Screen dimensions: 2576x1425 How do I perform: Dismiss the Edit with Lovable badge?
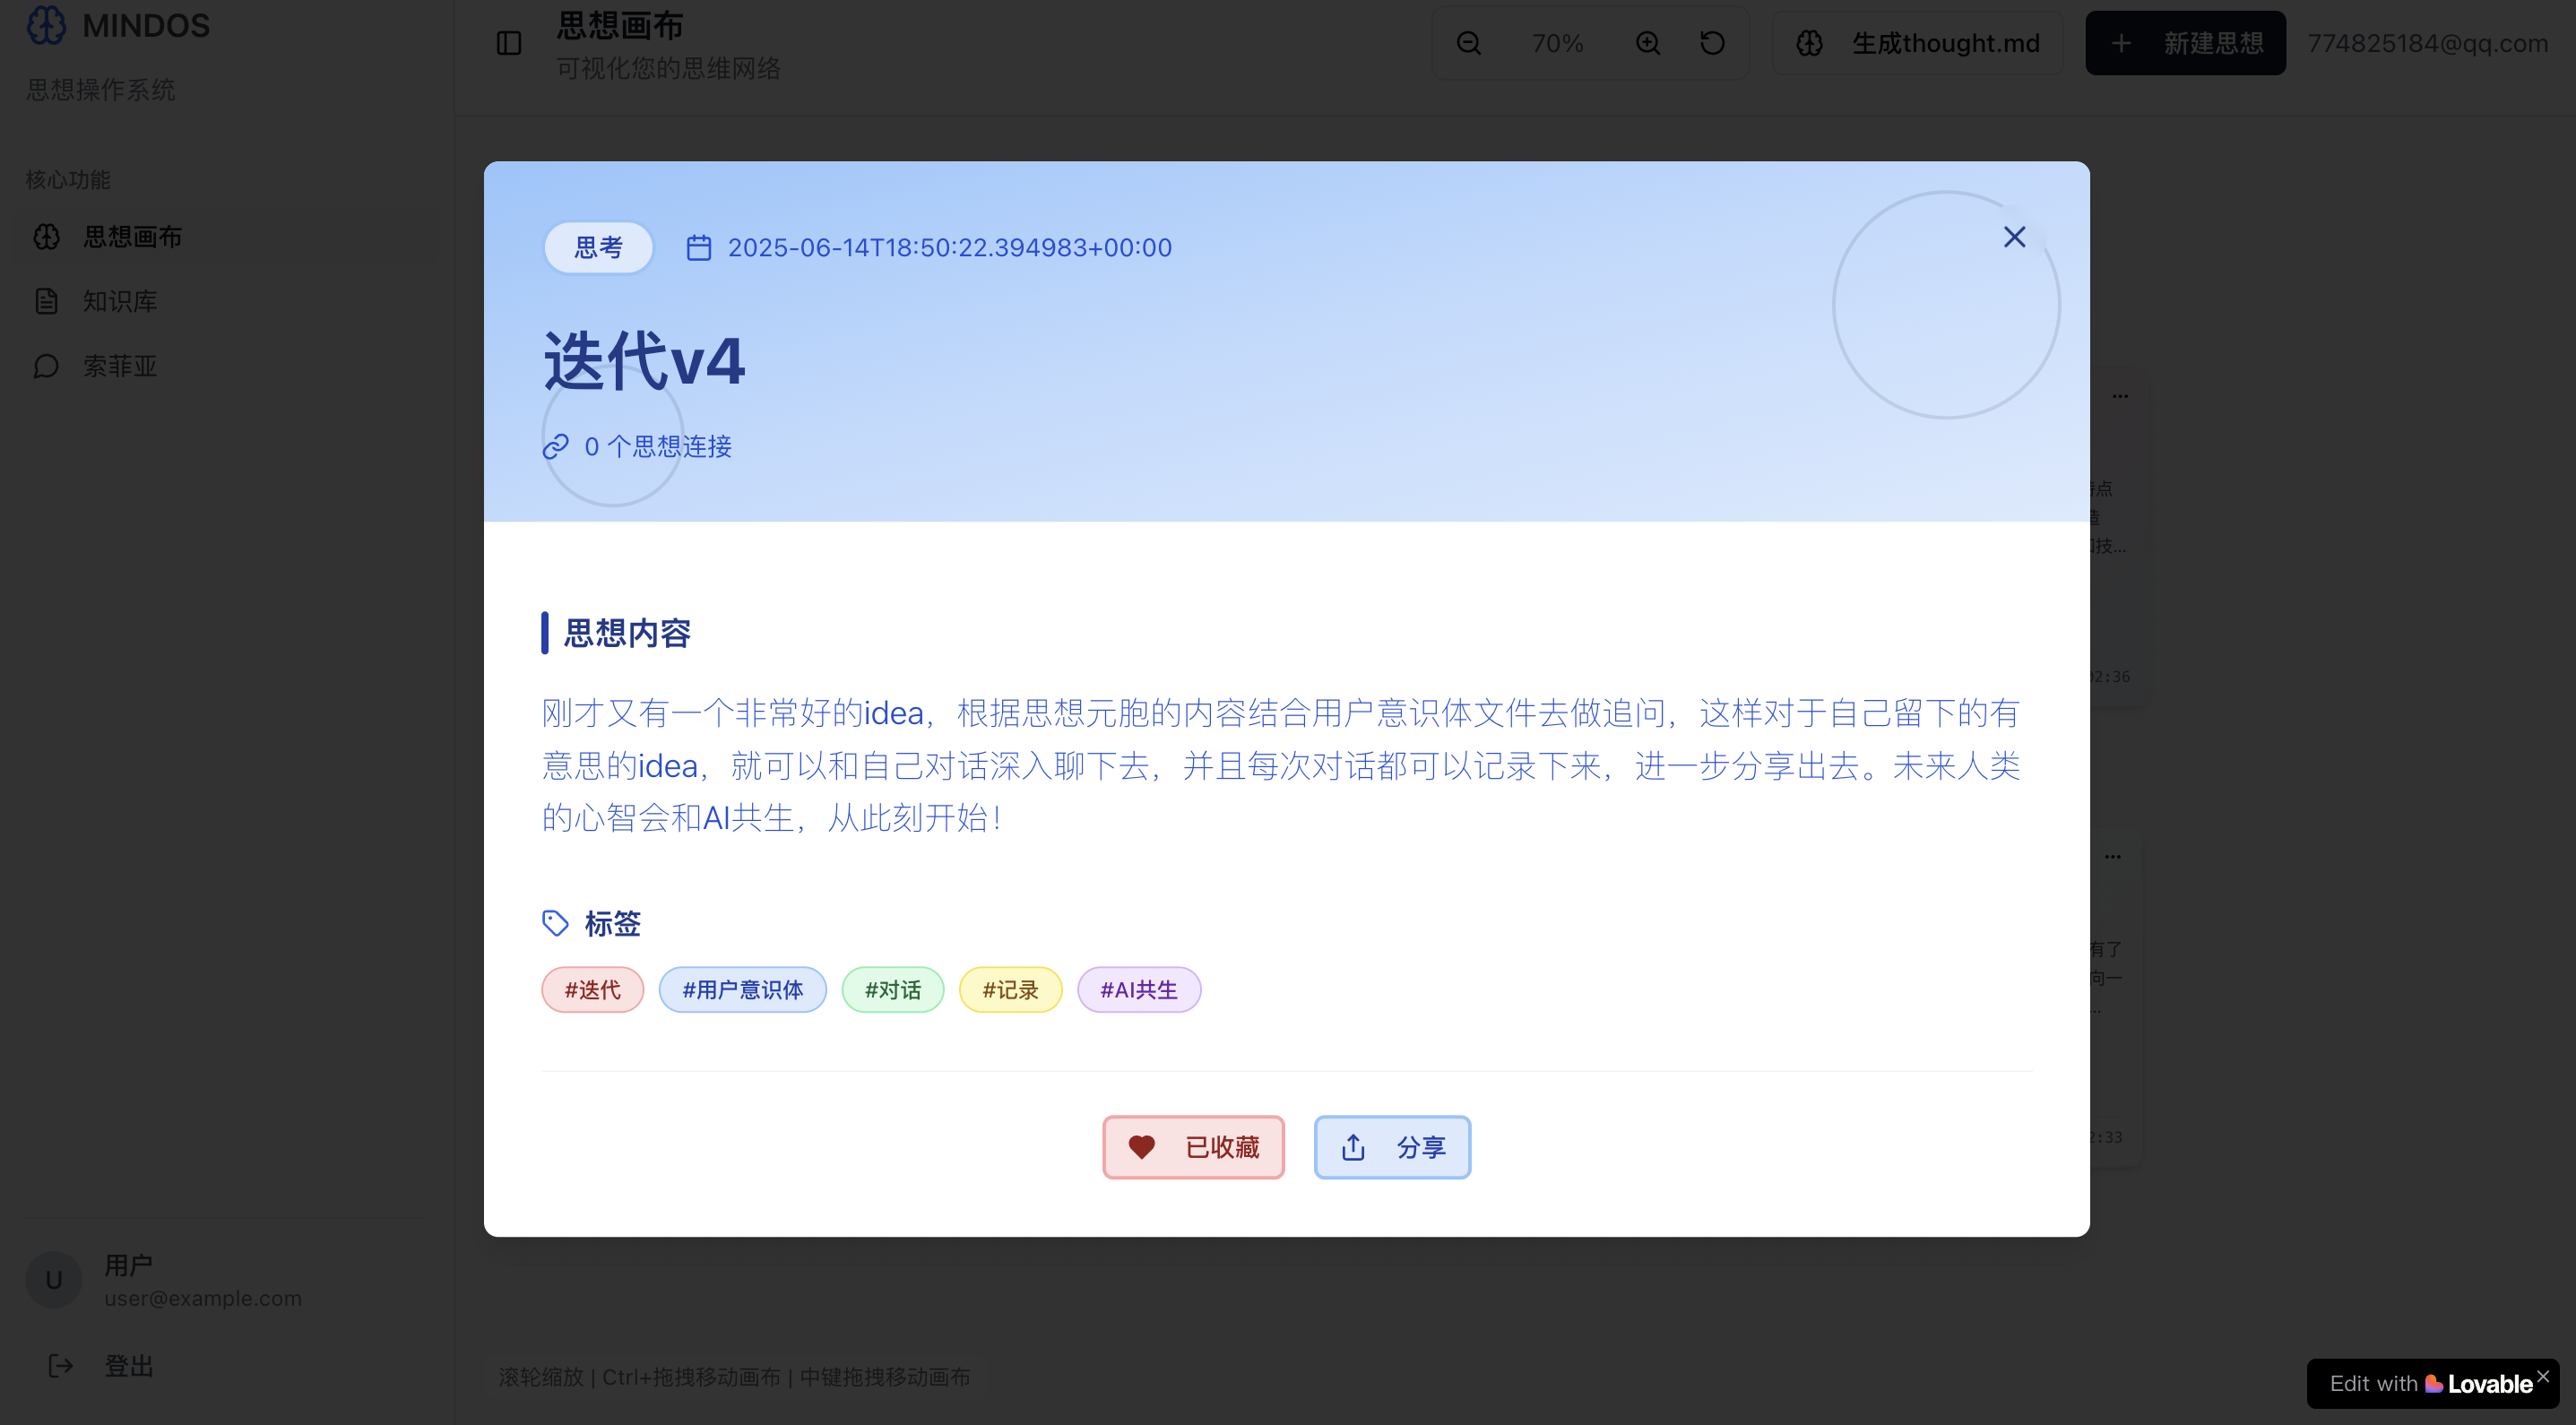[x=2543, y=1375]
